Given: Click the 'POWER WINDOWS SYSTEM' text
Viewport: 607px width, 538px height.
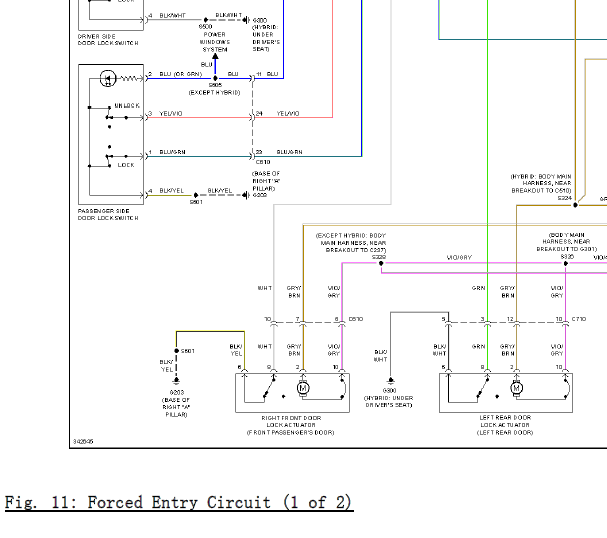Looking at the screenshot, I should click(215, 42).
